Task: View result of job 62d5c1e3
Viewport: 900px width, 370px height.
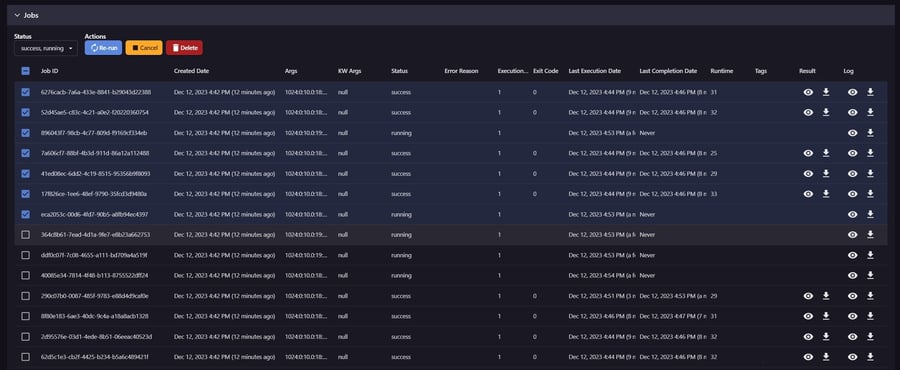Action: (808, 357)
